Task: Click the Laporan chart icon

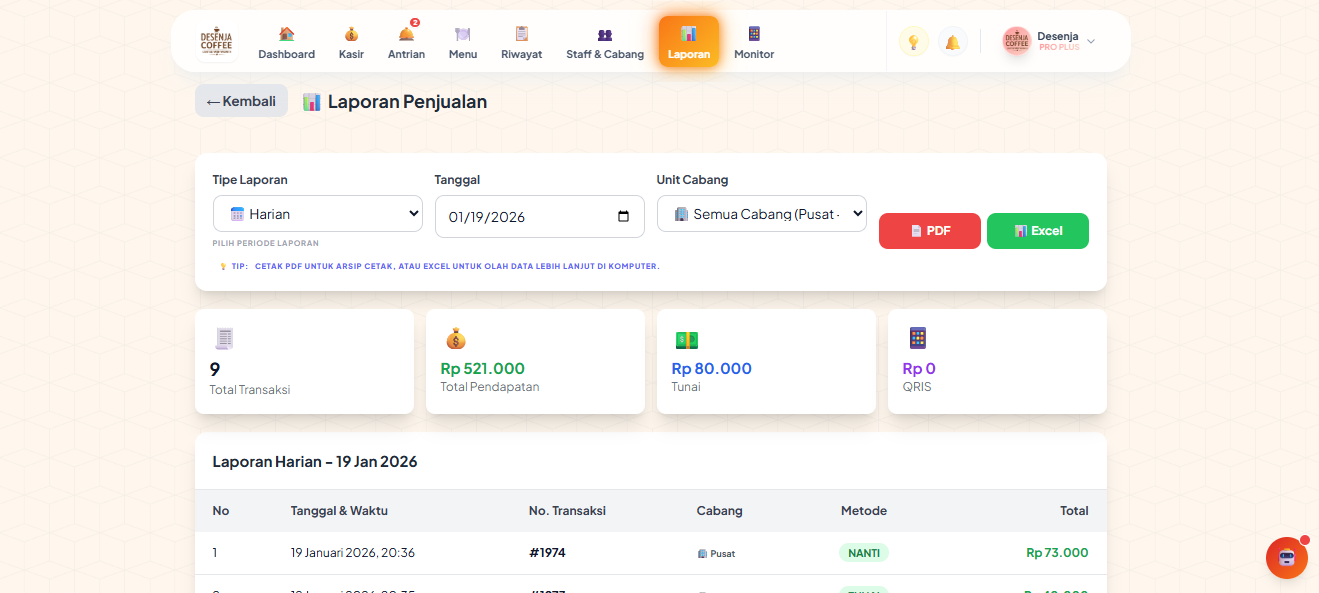Action: (x=689, y=33)
